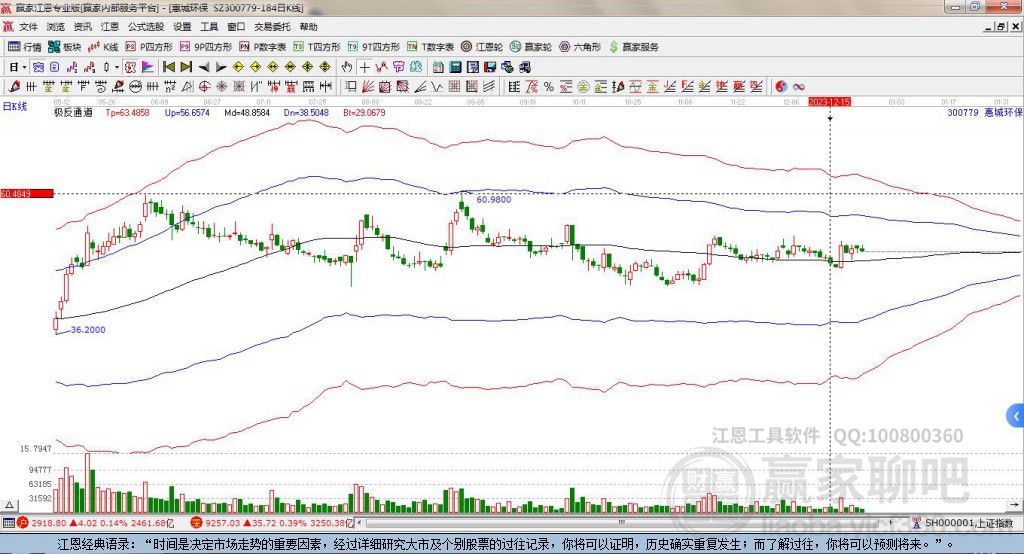Open the 公式选股 menu
The image size is (1024, 554).
tap(146, 27)
